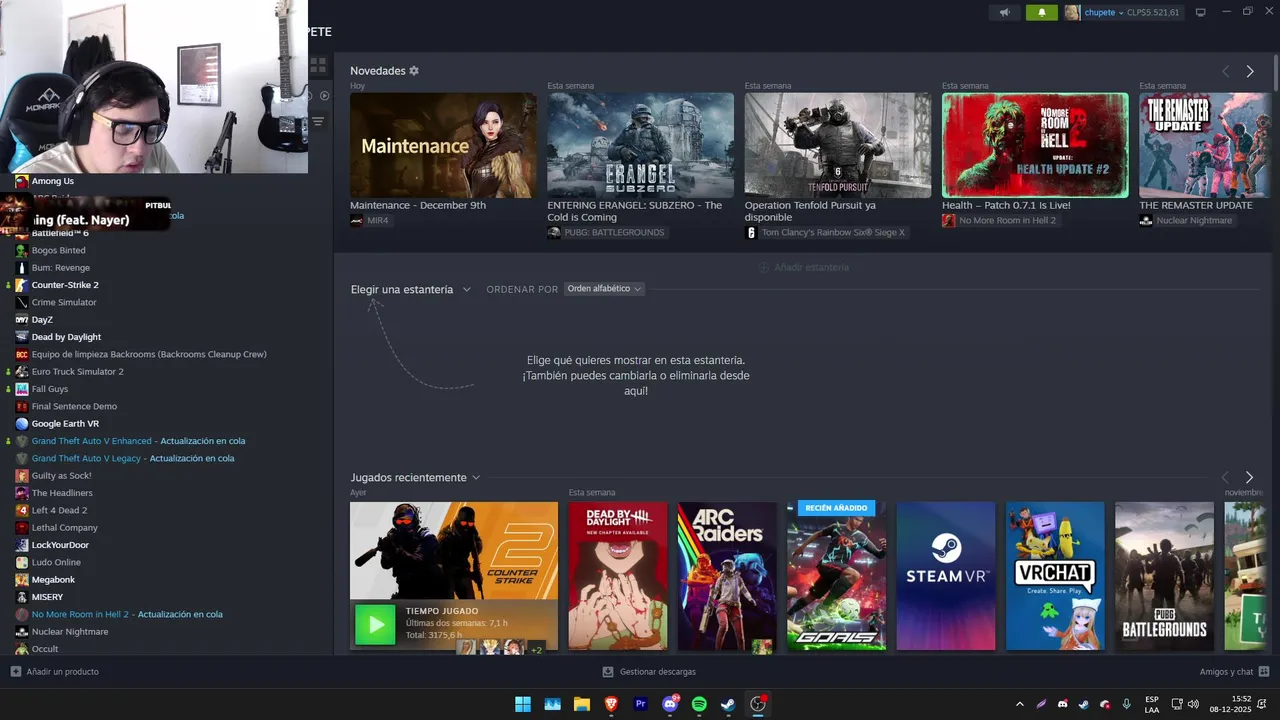The height and width of the screenshot is (720, 1280).
Task: Open the Maintenance - December 9th news card
Action: [x=443, y=145]
